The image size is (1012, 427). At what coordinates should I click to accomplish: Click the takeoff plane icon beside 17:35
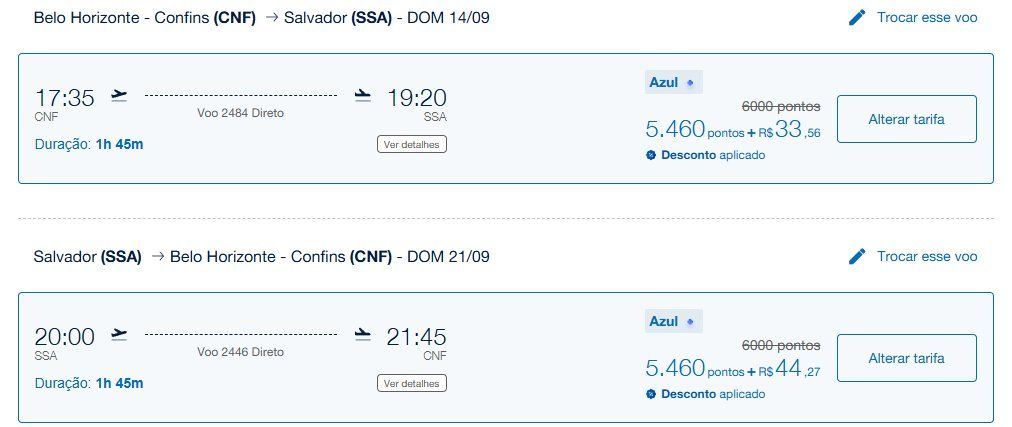120,96
